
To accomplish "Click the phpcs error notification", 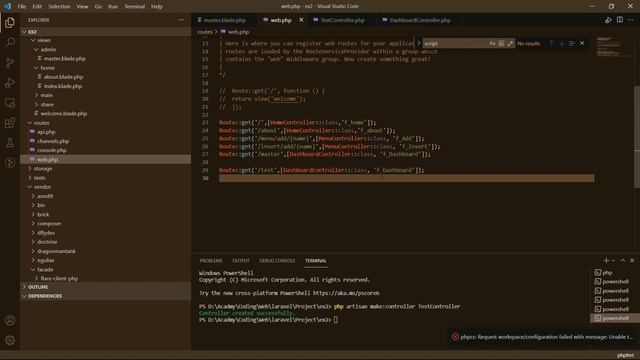I will pyautogui.click(x=543, y=337).
